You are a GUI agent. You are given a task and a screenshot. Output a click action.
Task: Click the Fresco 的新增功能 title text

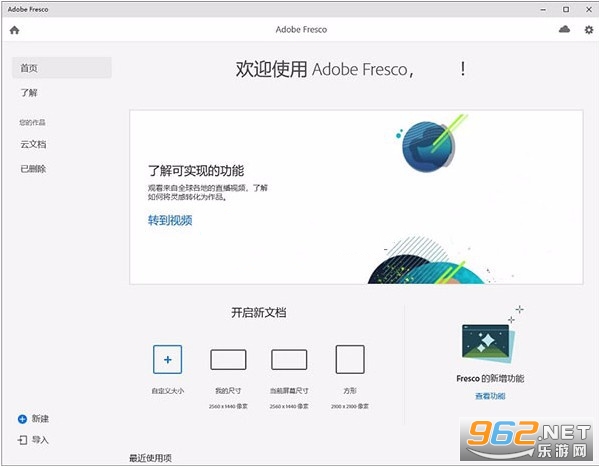[490, 378]
